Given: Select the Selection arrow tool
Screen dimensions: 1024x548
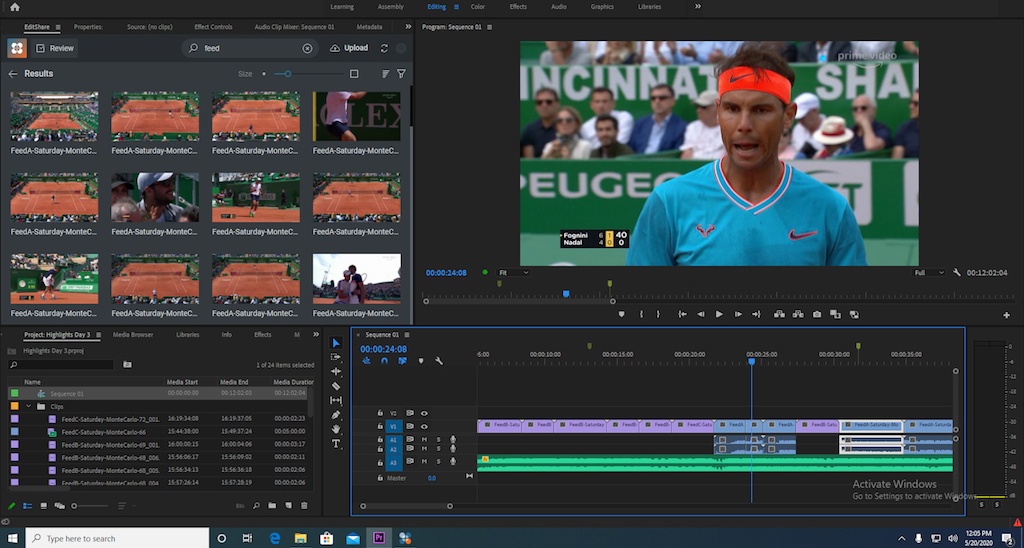Looking at the screenshot, I should point(336,343).
